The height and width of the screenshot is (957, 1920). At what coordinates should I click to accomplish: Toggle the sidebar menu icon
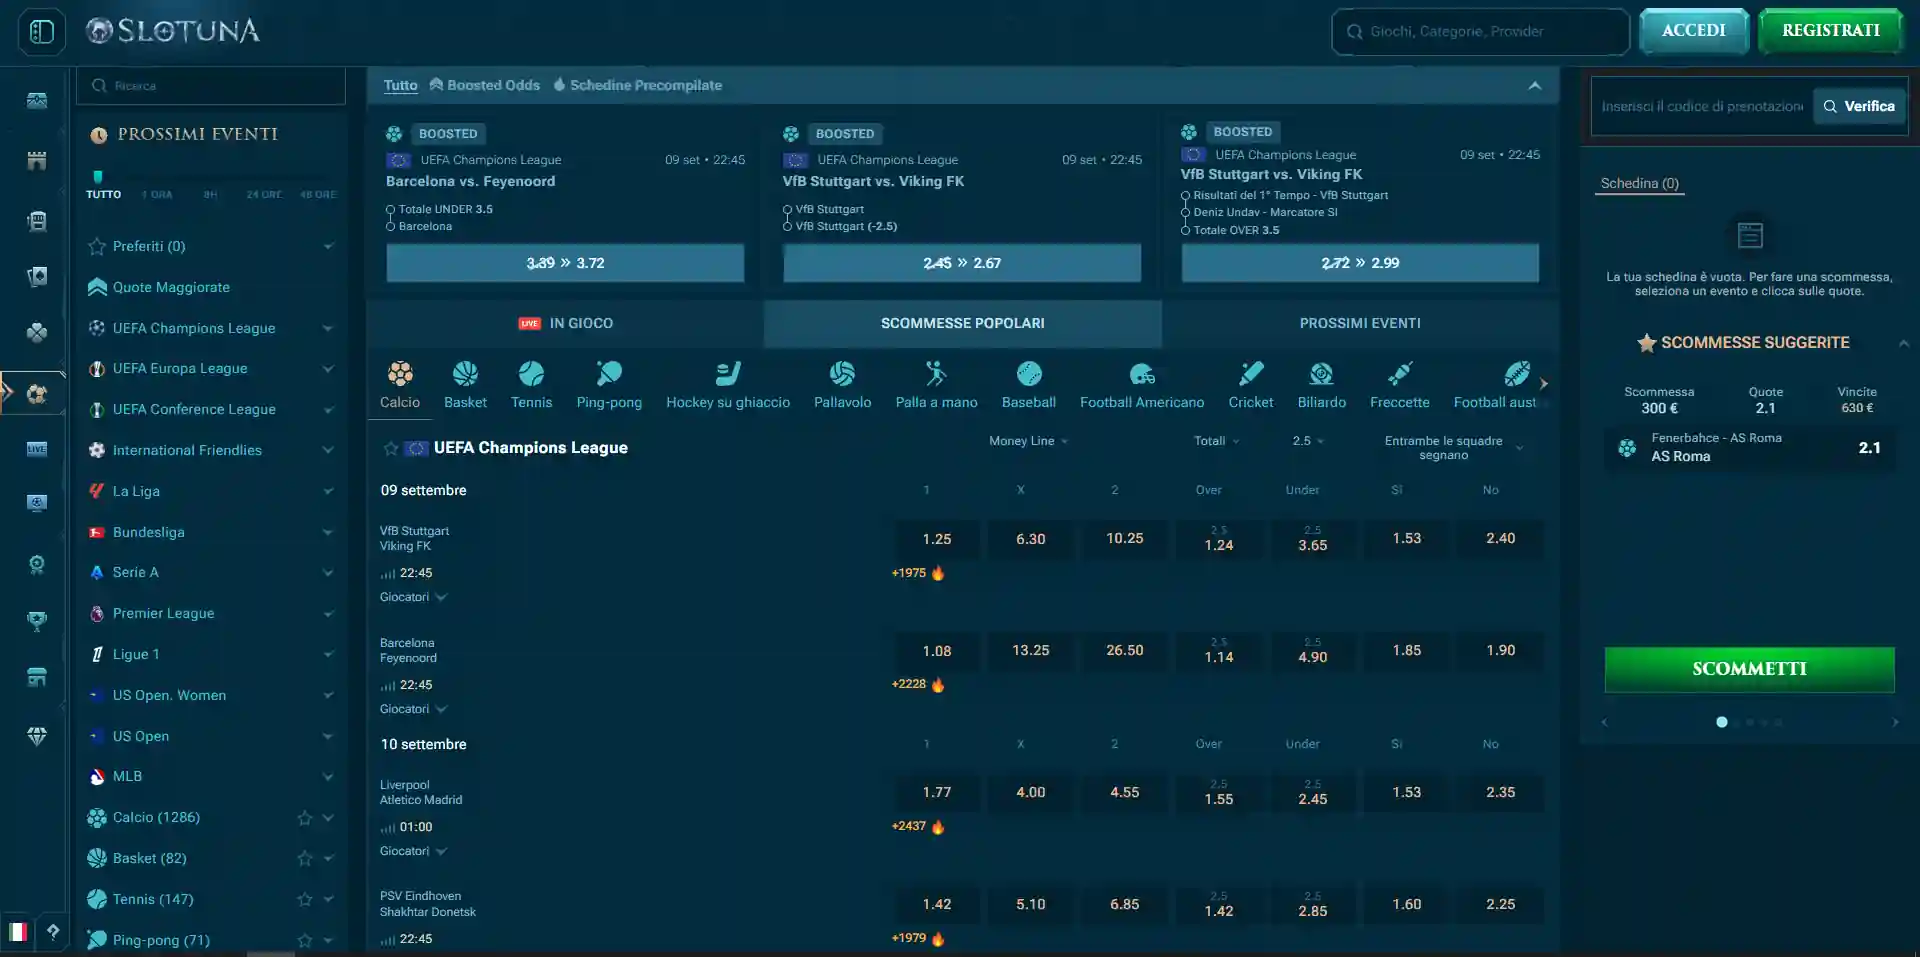42,31
